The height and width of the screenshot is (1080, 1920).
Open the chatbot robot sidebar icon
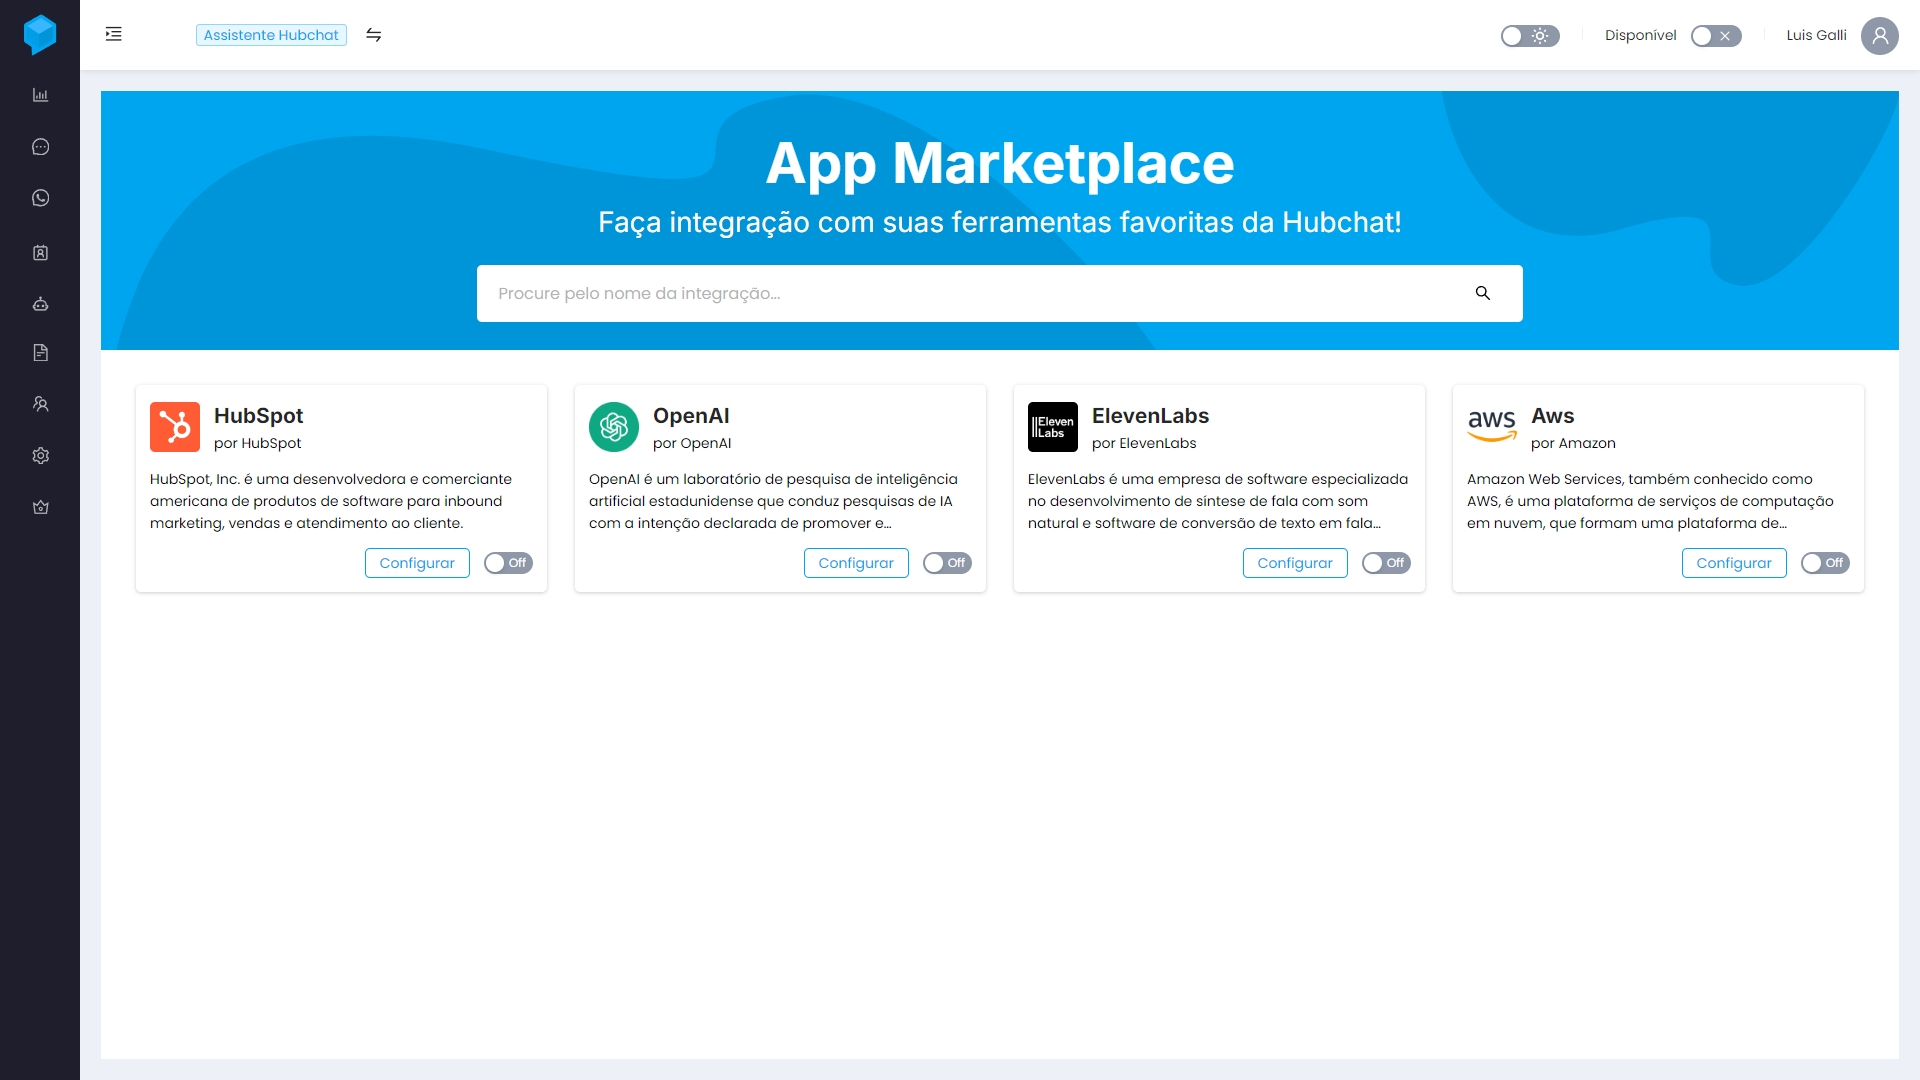click(x=40, y=304)
